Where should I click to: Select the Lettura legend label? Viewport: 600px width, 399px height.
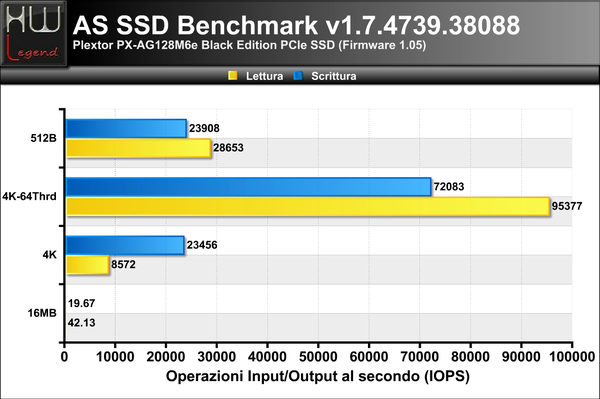pyautogui.click(x=264, y=76)
